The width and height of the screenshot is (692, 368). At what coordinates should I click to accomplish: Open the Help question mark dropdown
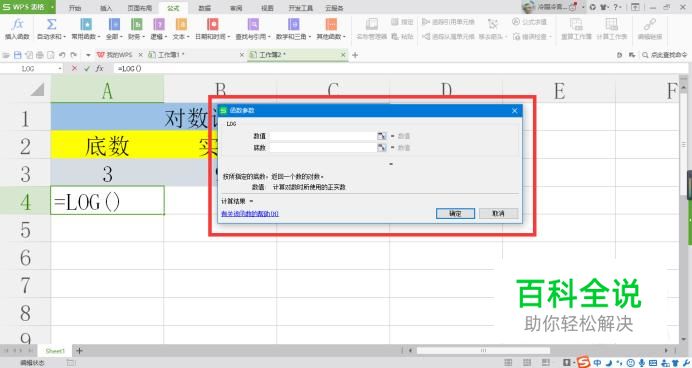point(617,7)
